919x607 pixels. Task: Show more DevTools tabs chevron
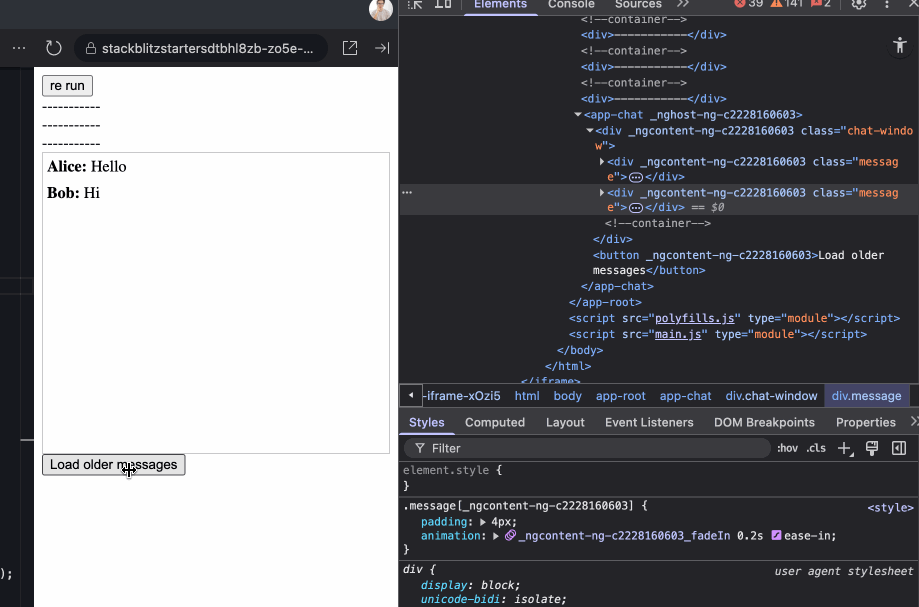(683, 4)
